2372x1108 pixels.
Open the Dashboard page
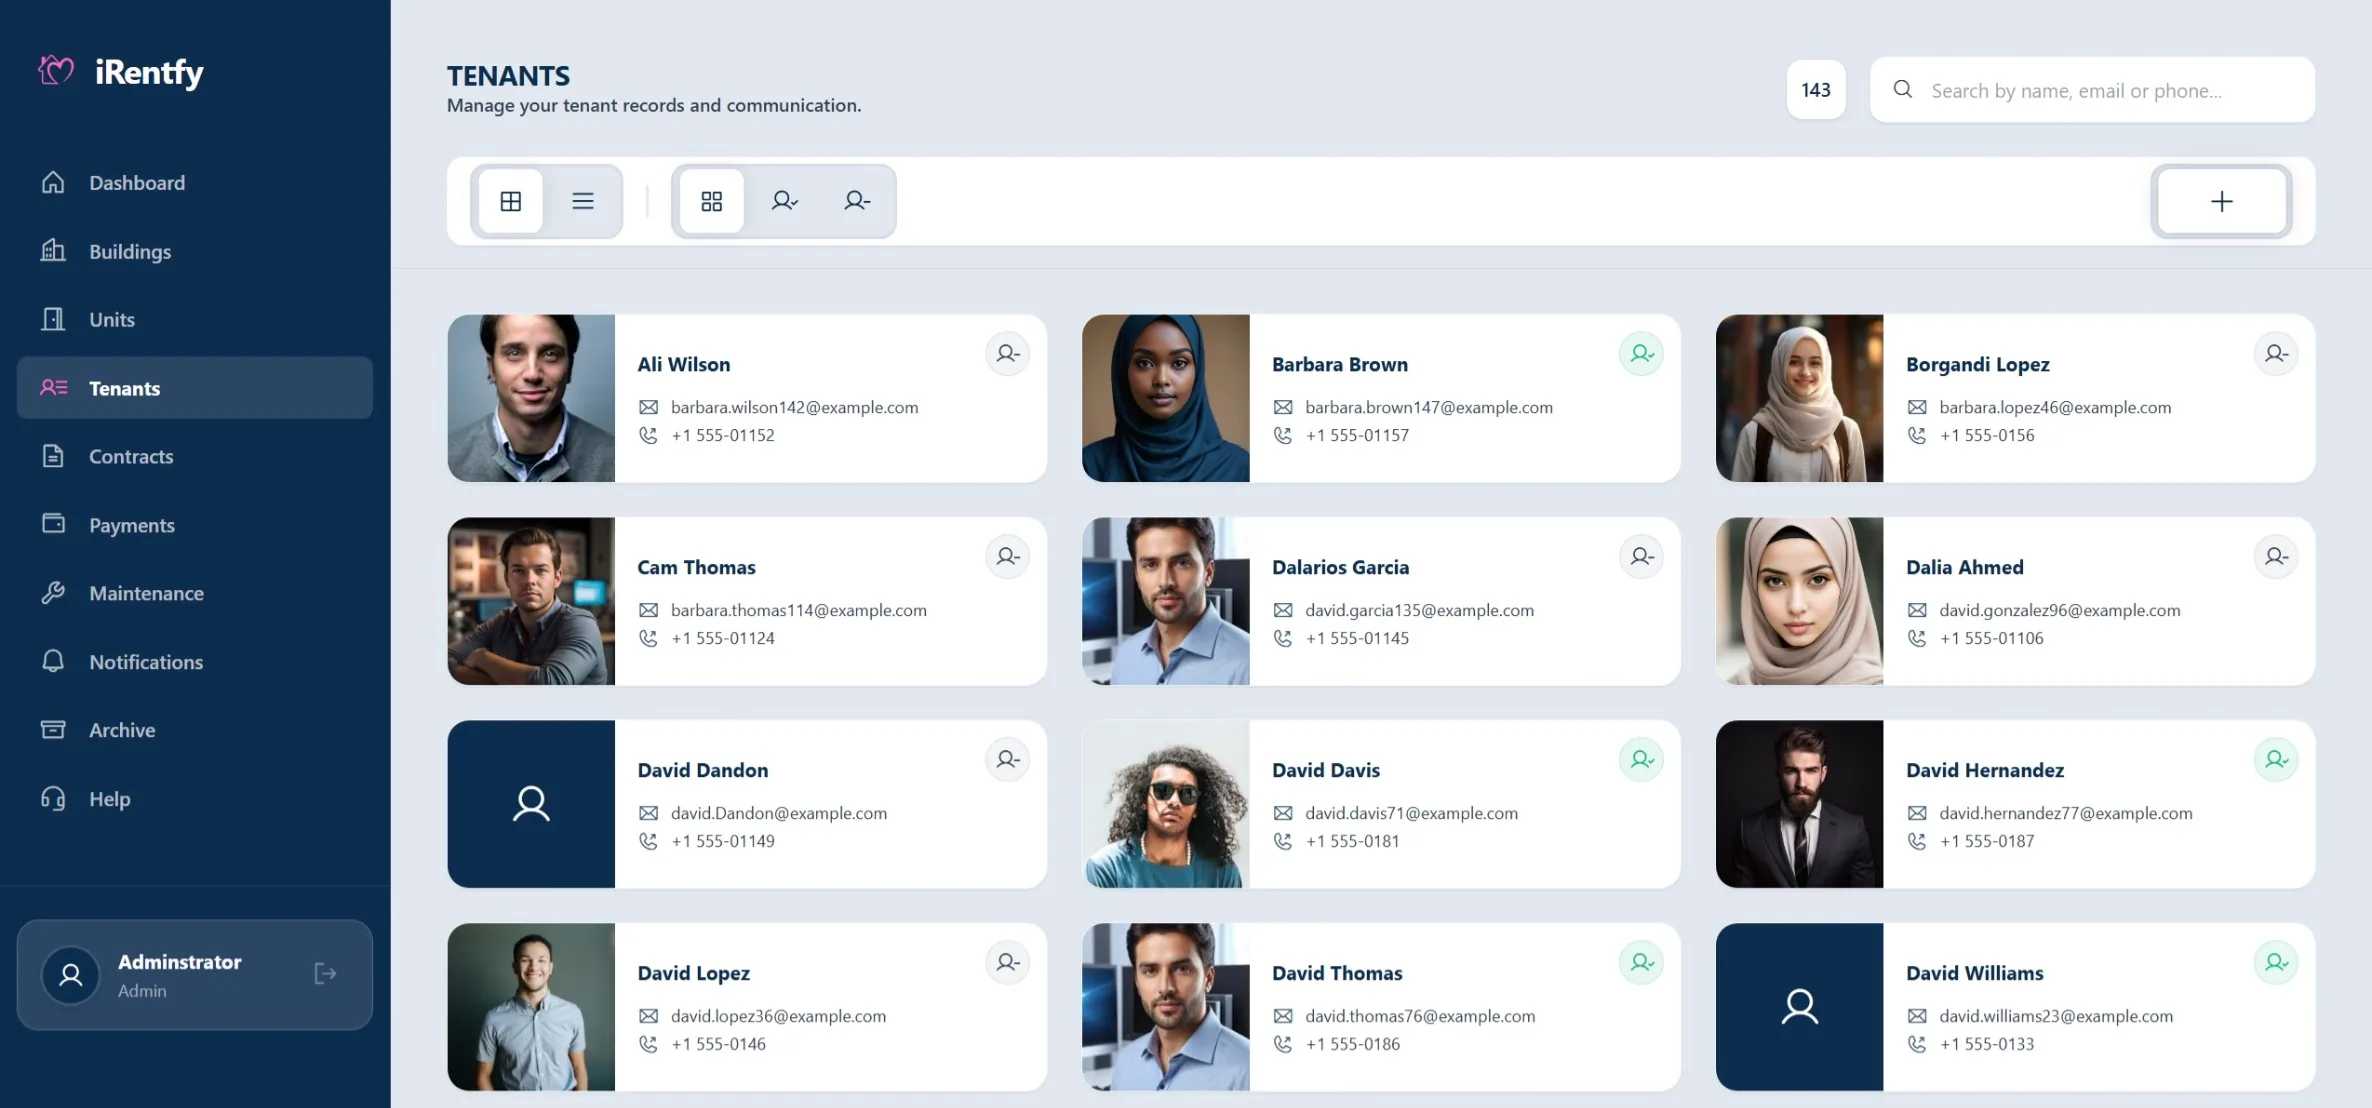(x=195, y=183)
